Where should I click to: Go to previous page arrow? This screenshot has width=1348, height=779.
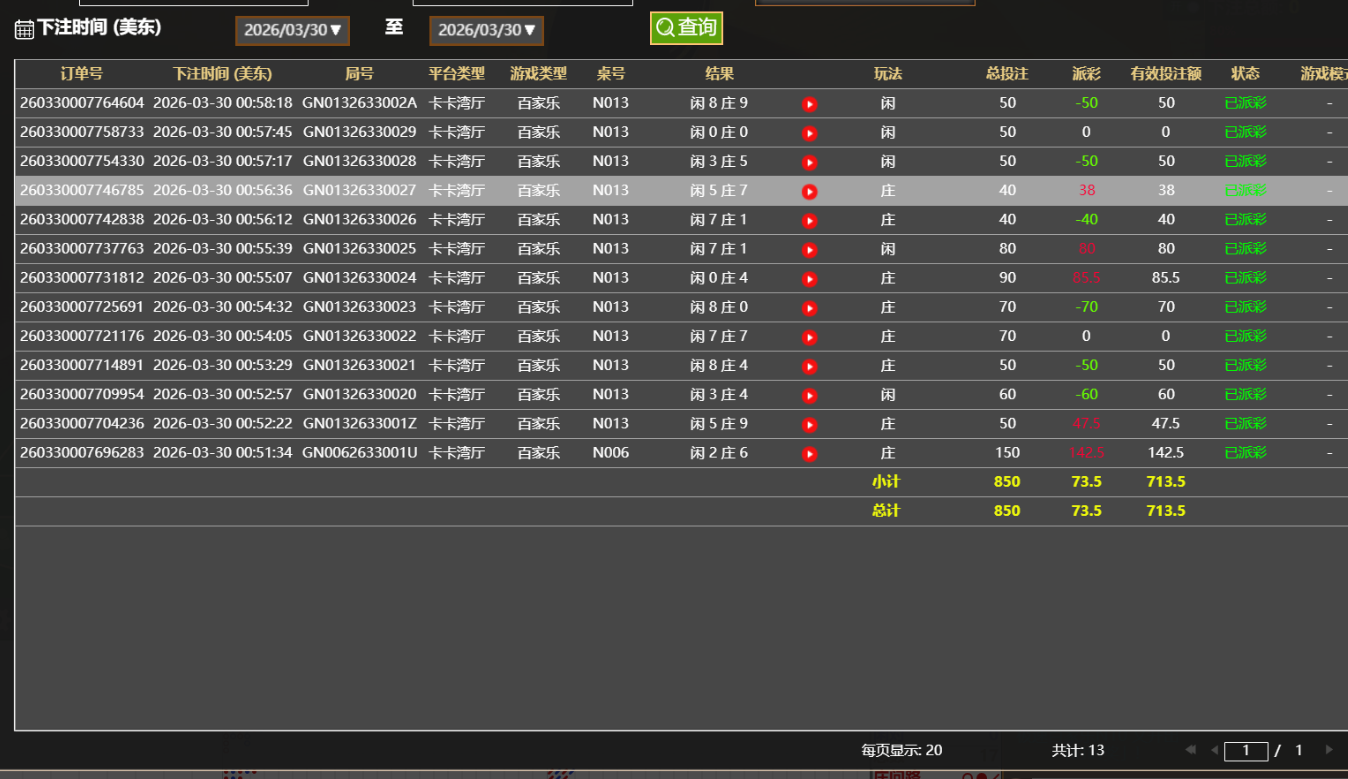(x=1214, y=750)
